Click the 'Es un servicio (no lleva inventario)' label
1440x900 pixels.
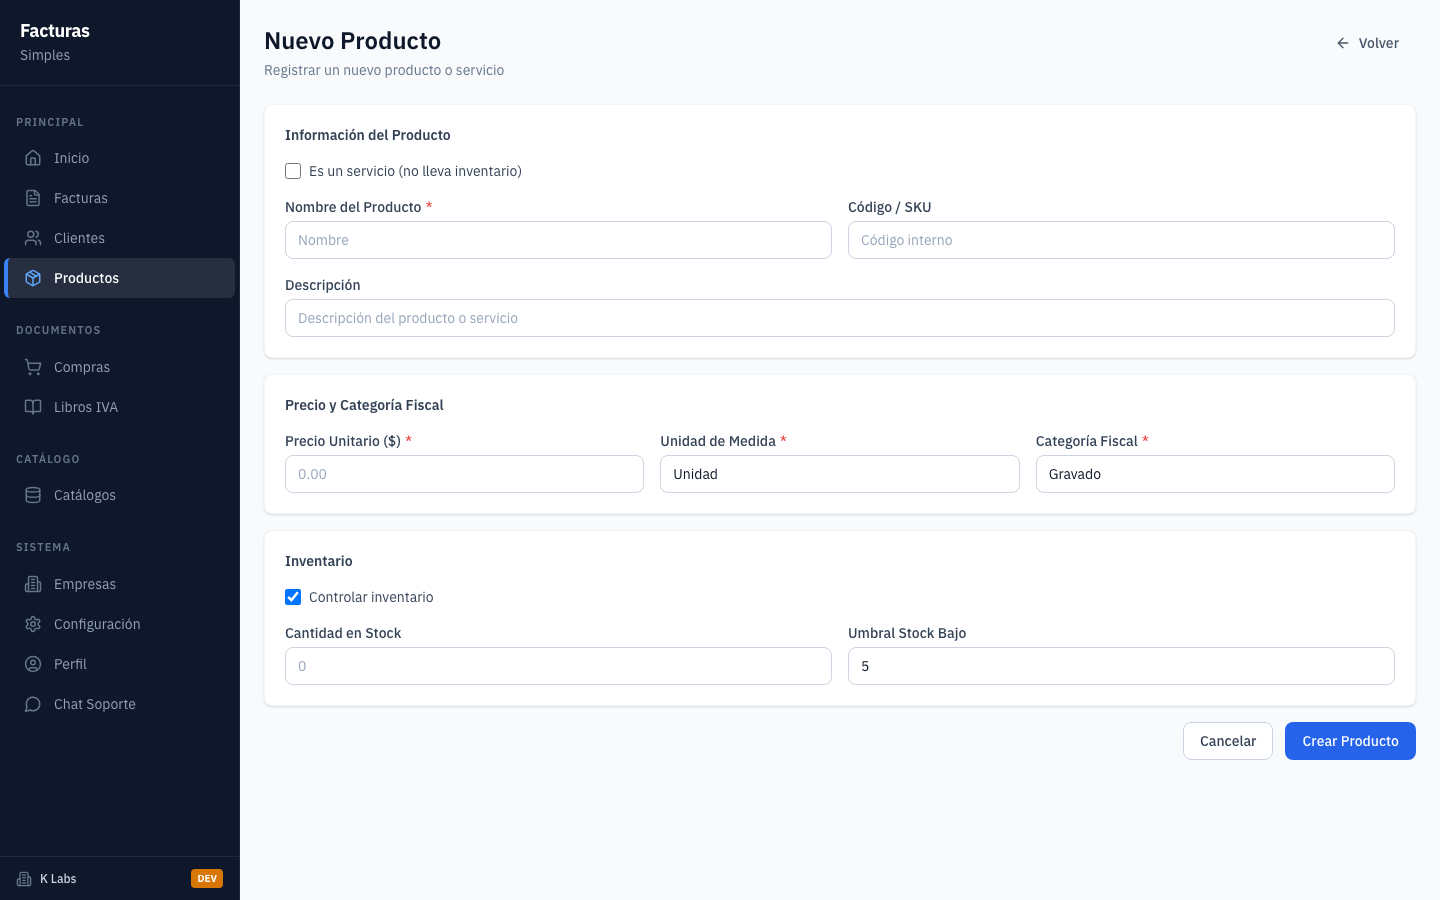415,171
